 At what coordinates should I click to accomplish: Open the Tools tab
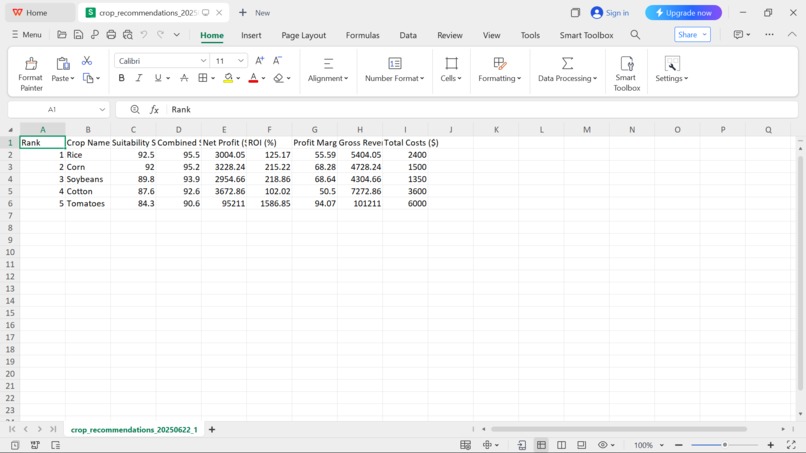(530, 35)
